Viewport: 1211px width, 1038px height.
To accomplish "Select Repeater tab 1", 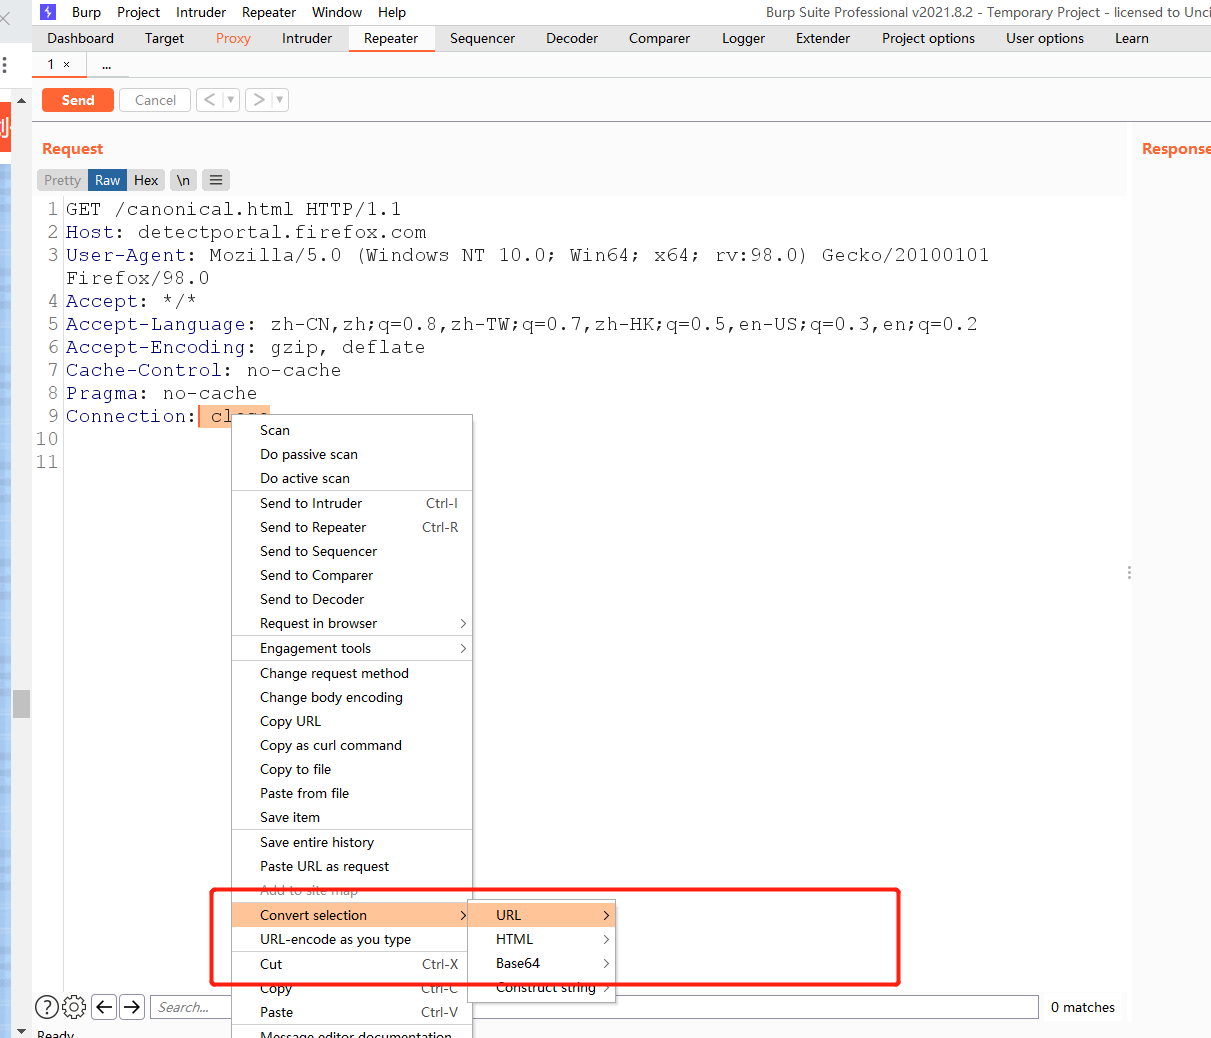I will point(51,64).
